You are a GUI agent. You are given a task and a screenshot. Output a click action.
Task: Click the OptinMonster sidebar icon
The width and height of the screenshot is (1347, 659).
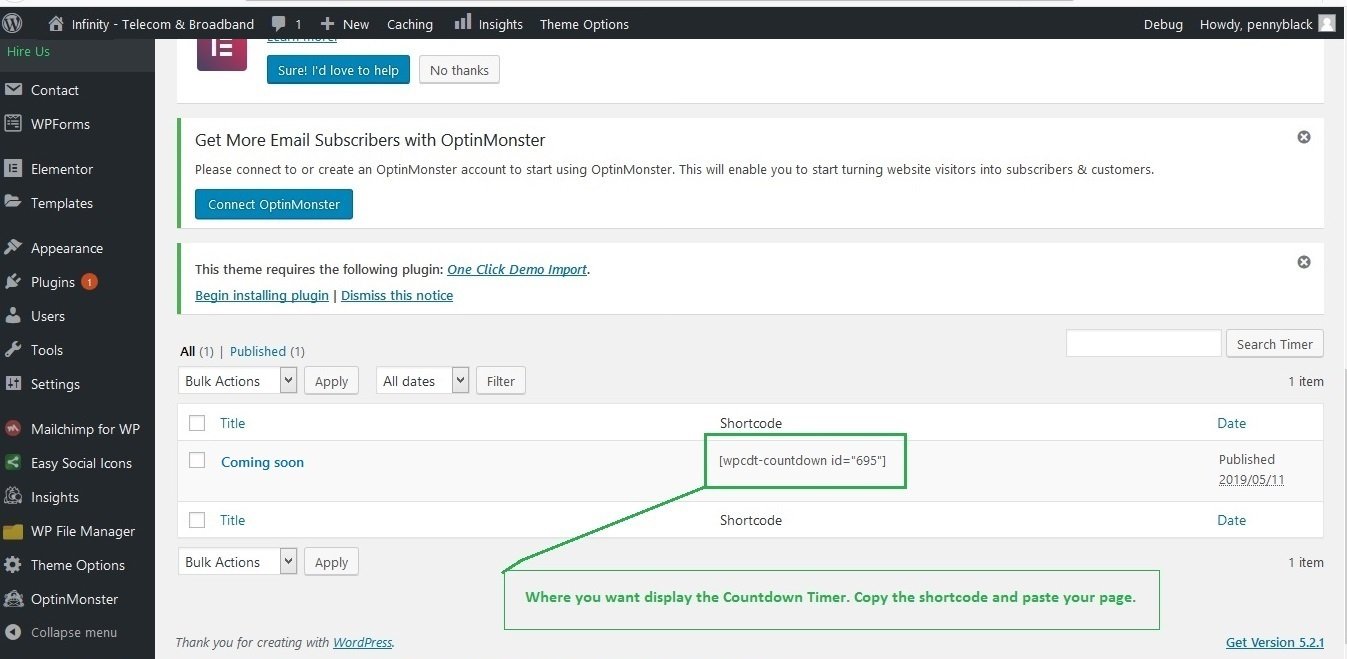pos(13,599)
